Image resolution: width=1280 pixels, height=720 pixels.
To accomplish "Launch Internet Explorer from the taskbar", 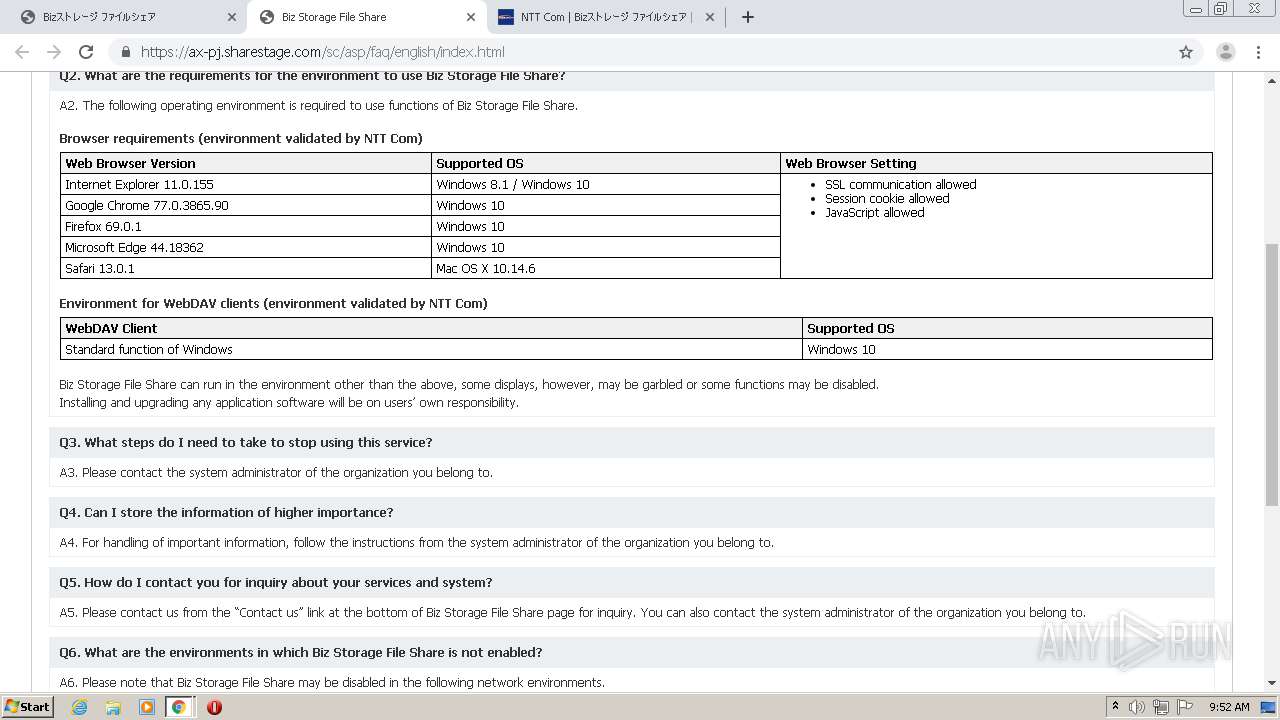I will coord(79,707).
